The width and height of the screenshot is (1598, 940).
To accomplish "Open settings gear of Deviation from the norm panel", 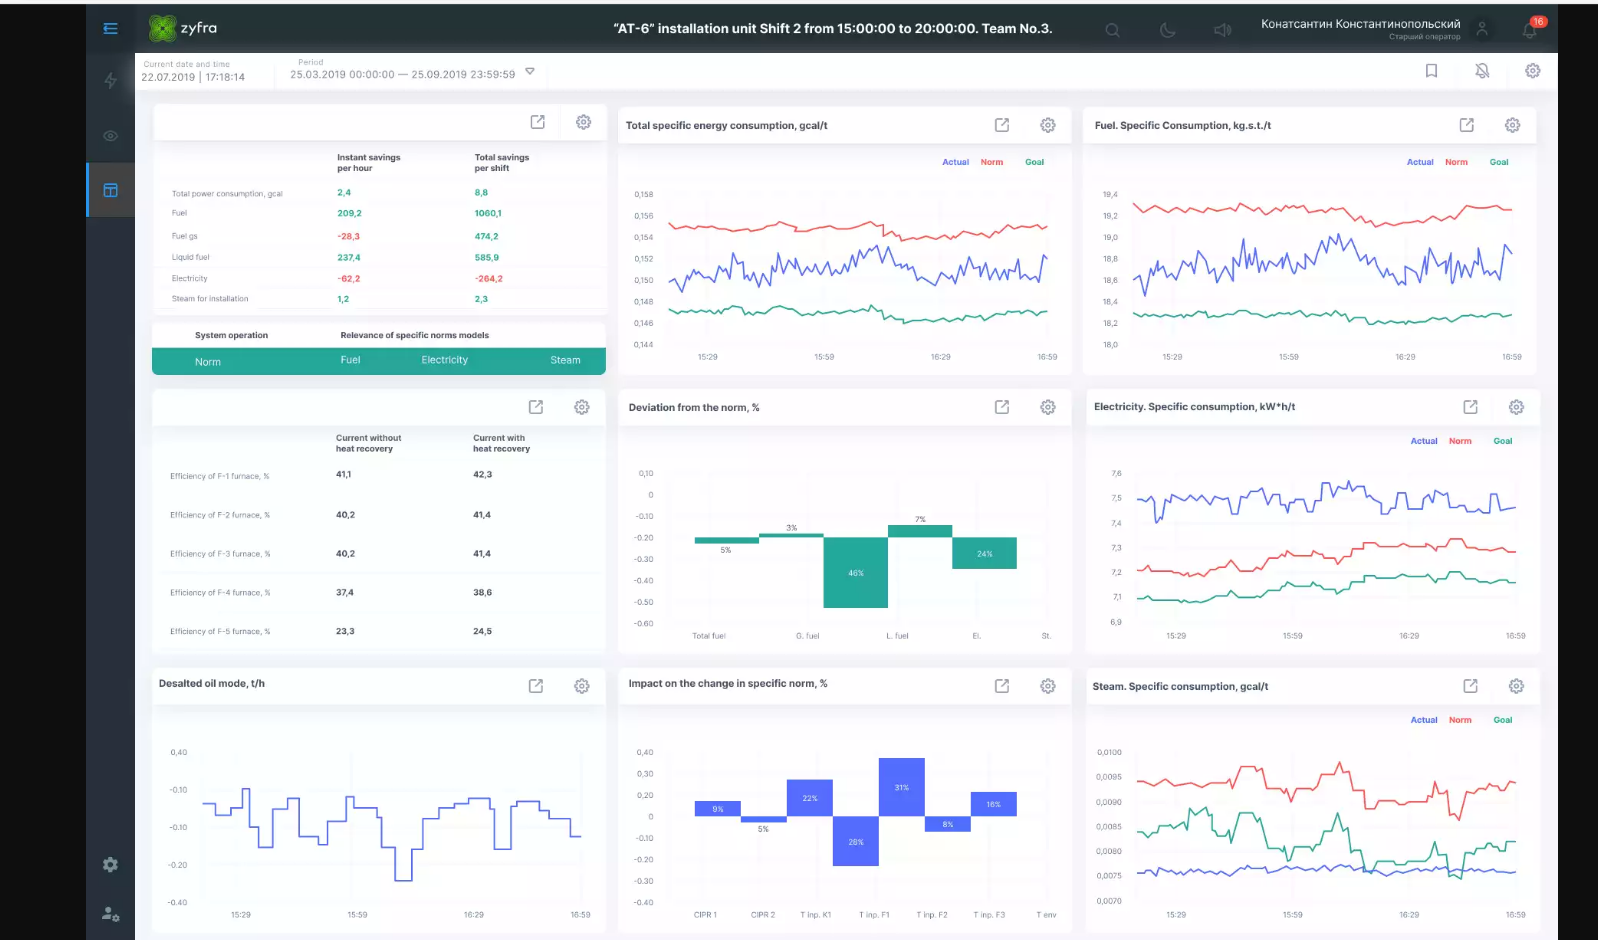I will [x=1047, y=407].
